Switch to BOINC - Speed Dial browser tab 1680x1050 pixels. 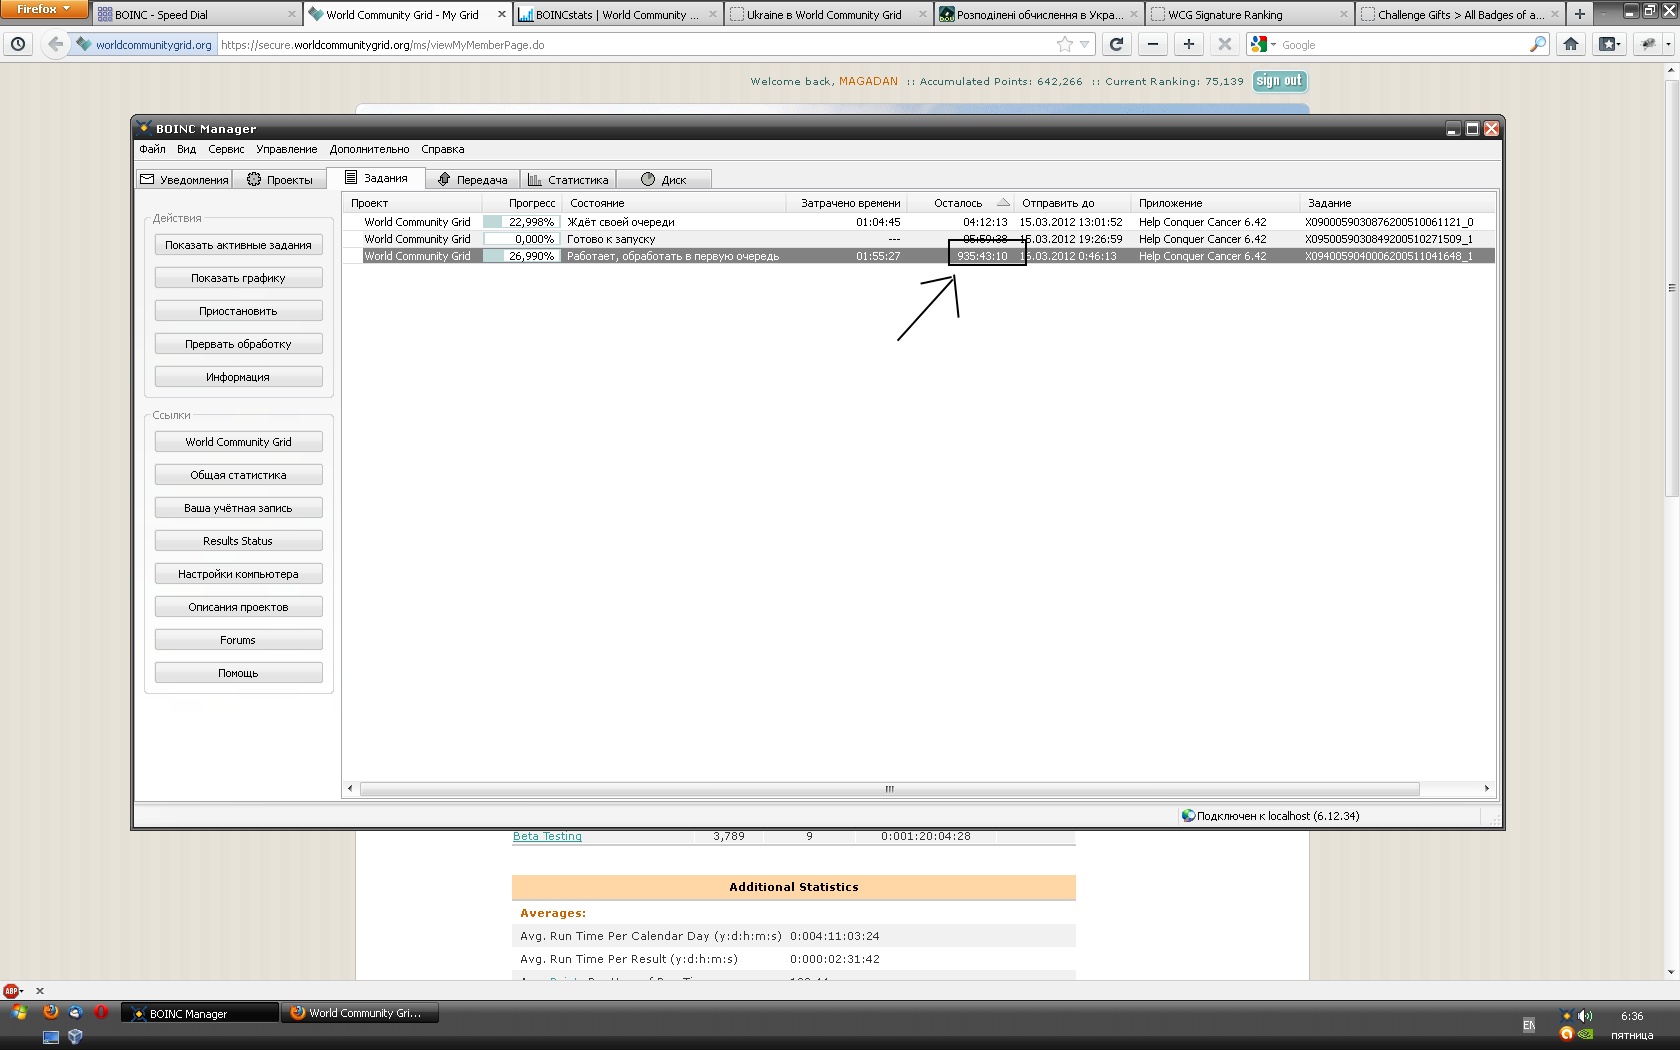point(197,15)
